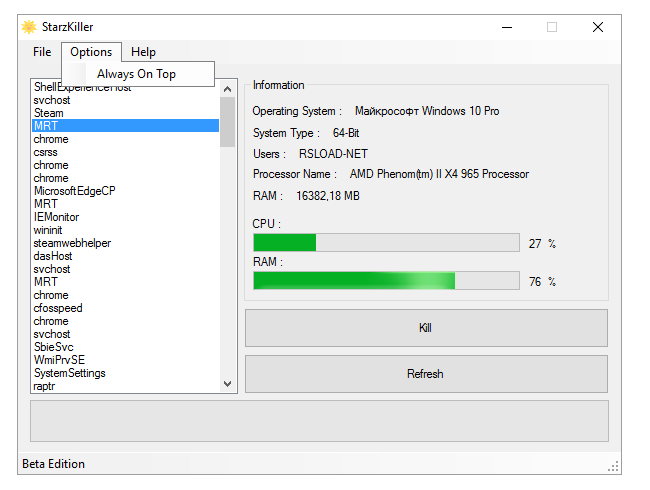Click the 27 % CPU reading
The image size is (650, 490).
click(x=542, y=243)
